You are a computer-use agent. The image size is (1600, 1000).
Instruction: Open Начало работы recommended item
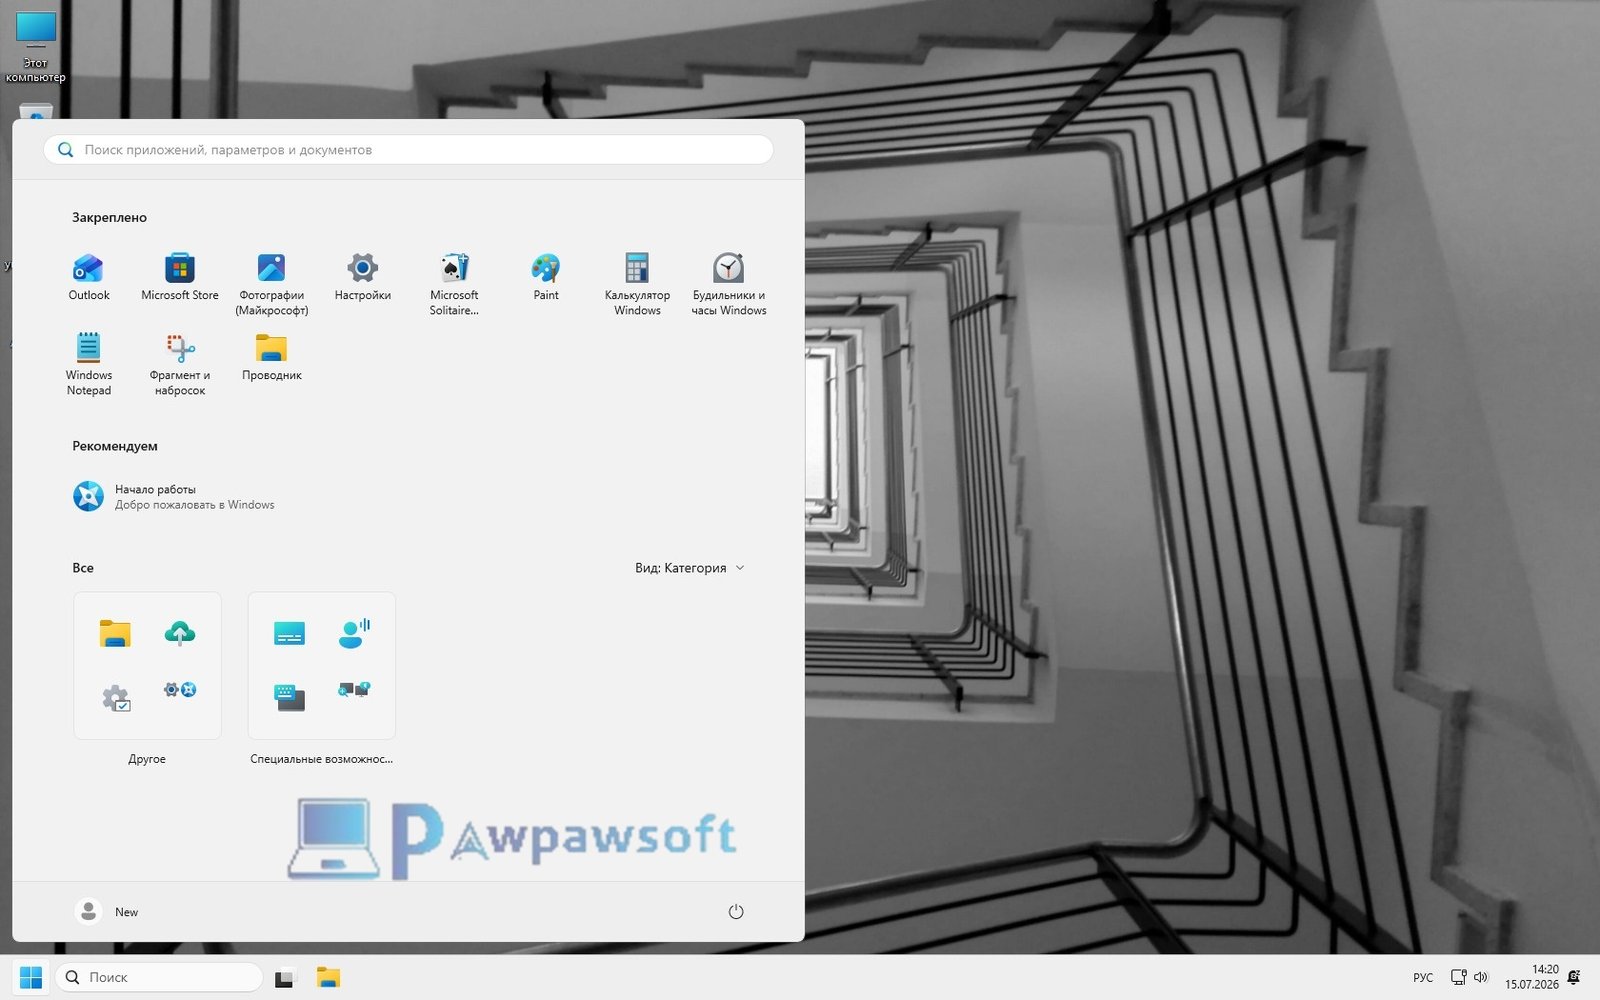(x=174, y=496)
